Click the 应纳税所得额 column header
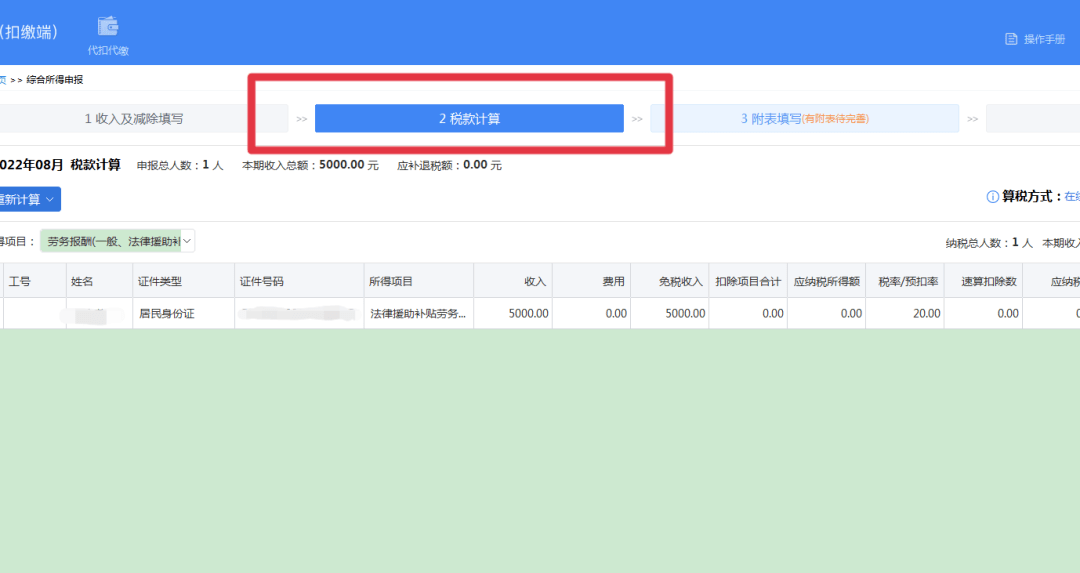This screenshot has width=1080, height=573. tap(826, 281)
